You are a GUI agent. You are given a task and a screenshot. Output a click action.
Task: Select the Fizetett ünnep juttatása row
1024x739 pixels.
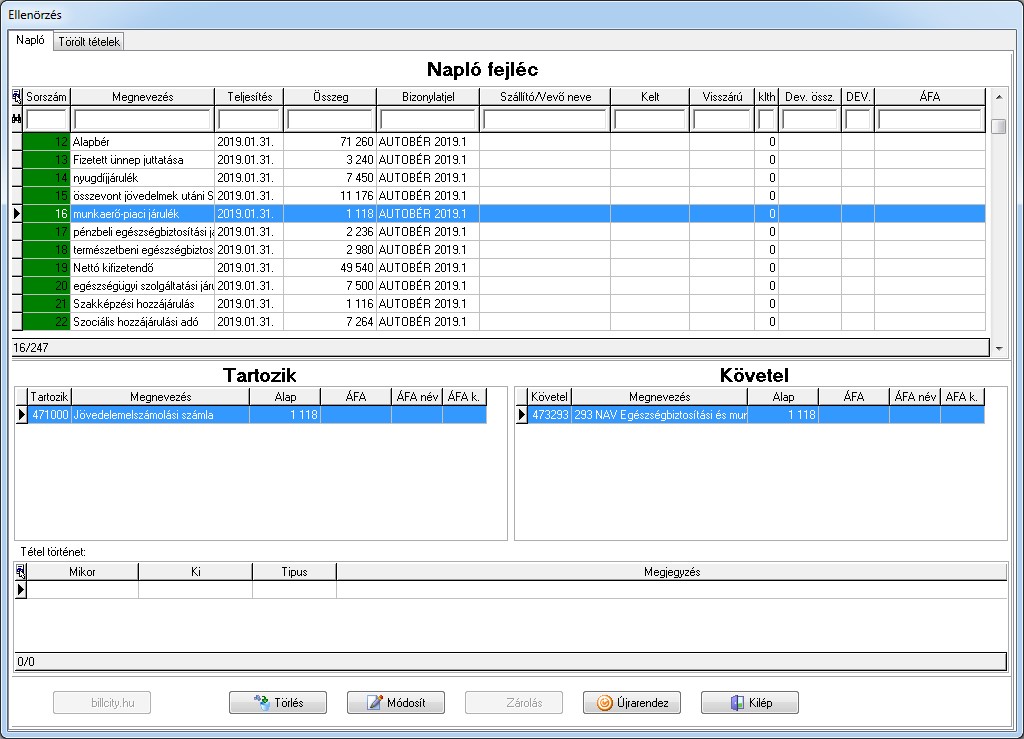(499, 160)
